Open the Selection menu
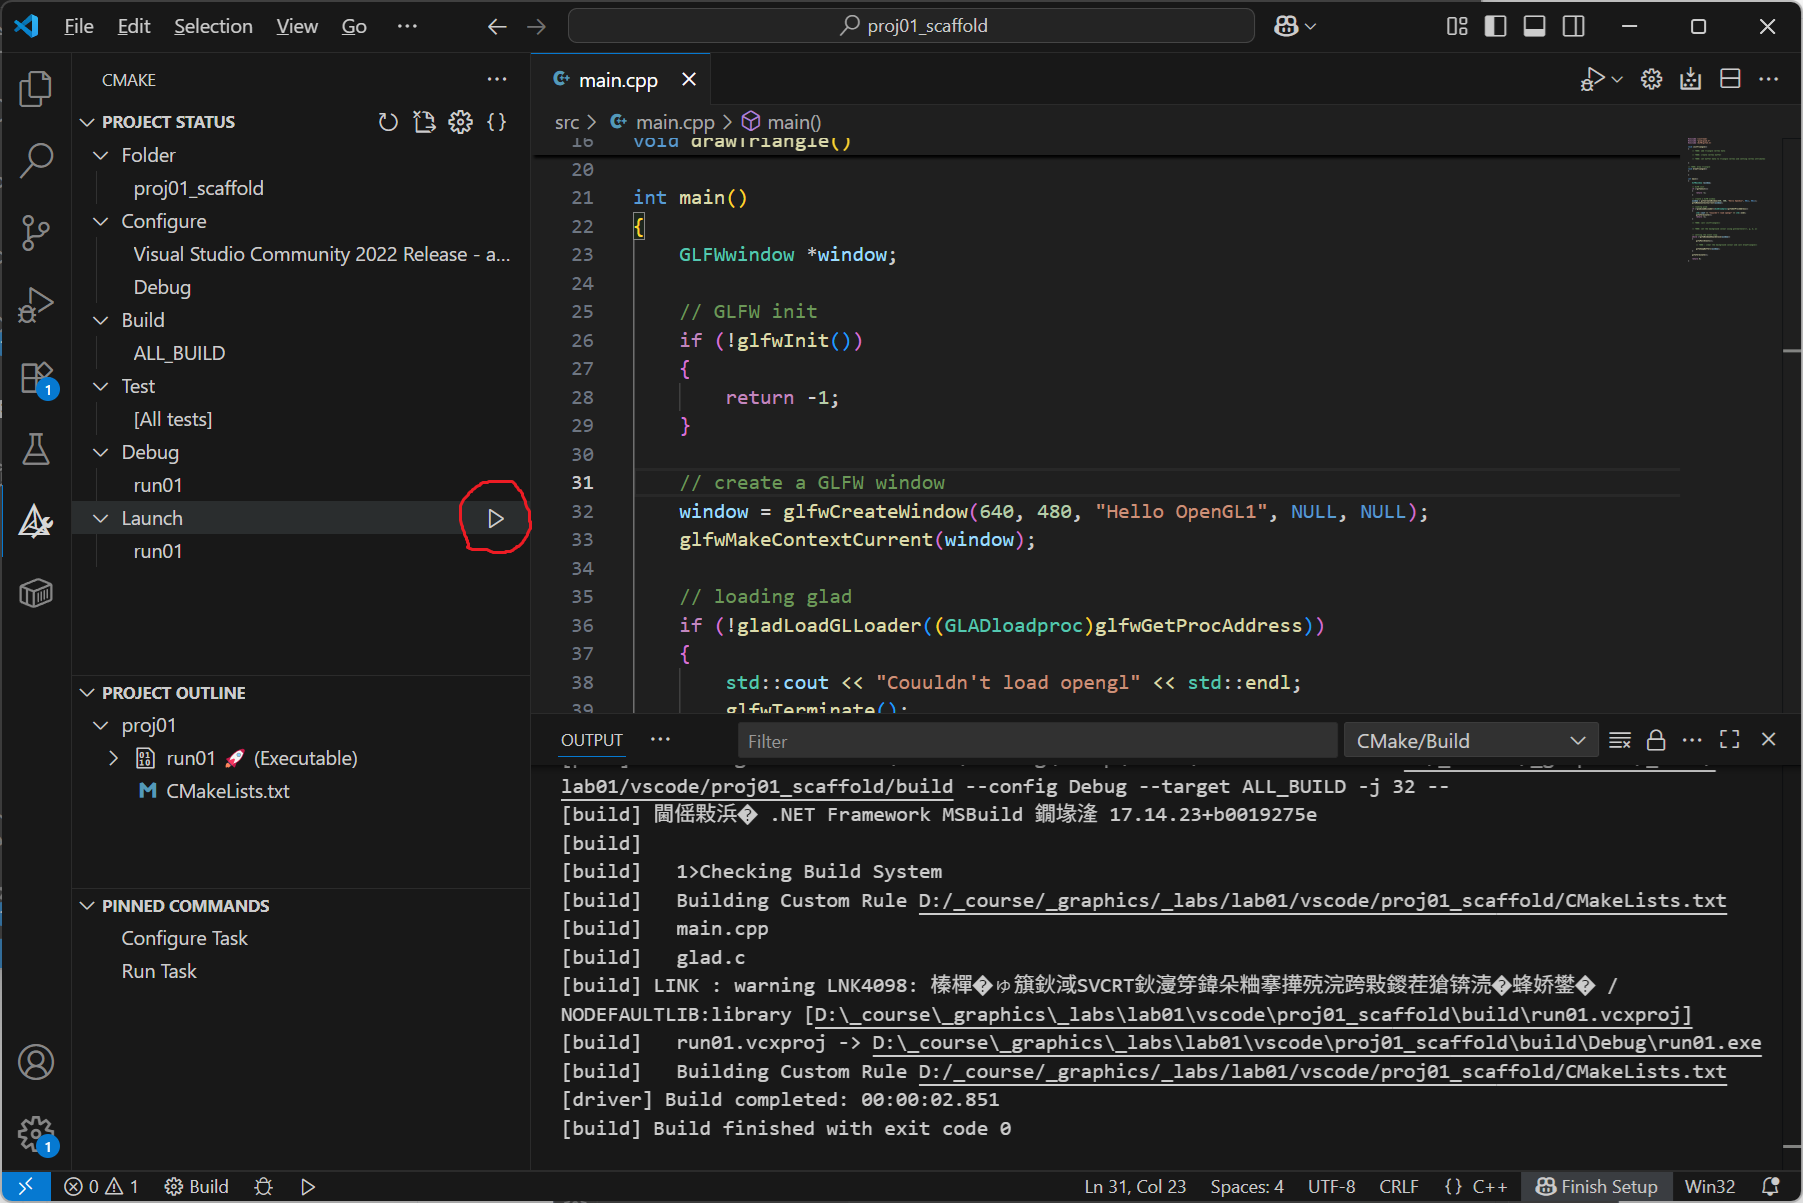This screenshot has width=1803, height=1203. (x=213, y=26)
